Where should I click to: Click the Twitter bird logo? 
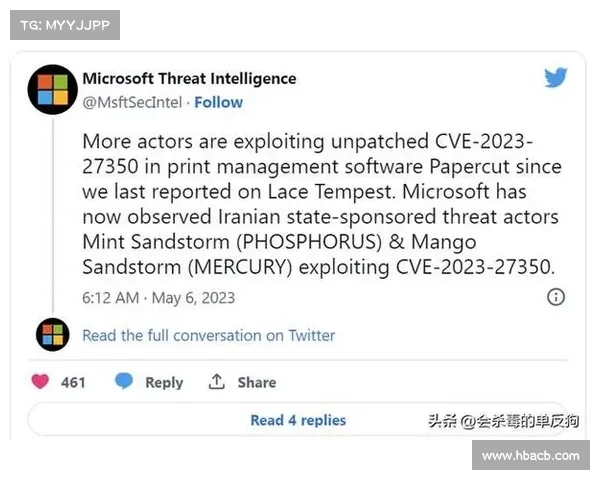[556, 78]
